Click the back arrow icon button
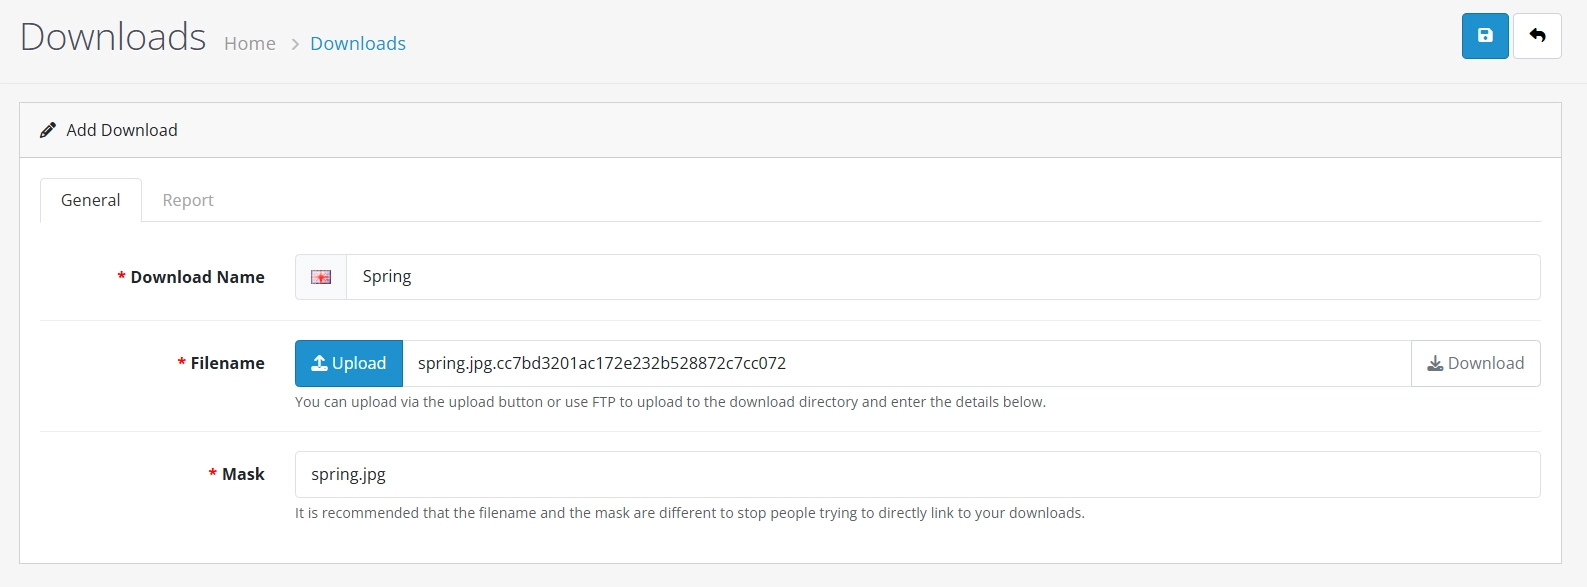Viewport: 1587px width, 587px height. pos(1537,36)
